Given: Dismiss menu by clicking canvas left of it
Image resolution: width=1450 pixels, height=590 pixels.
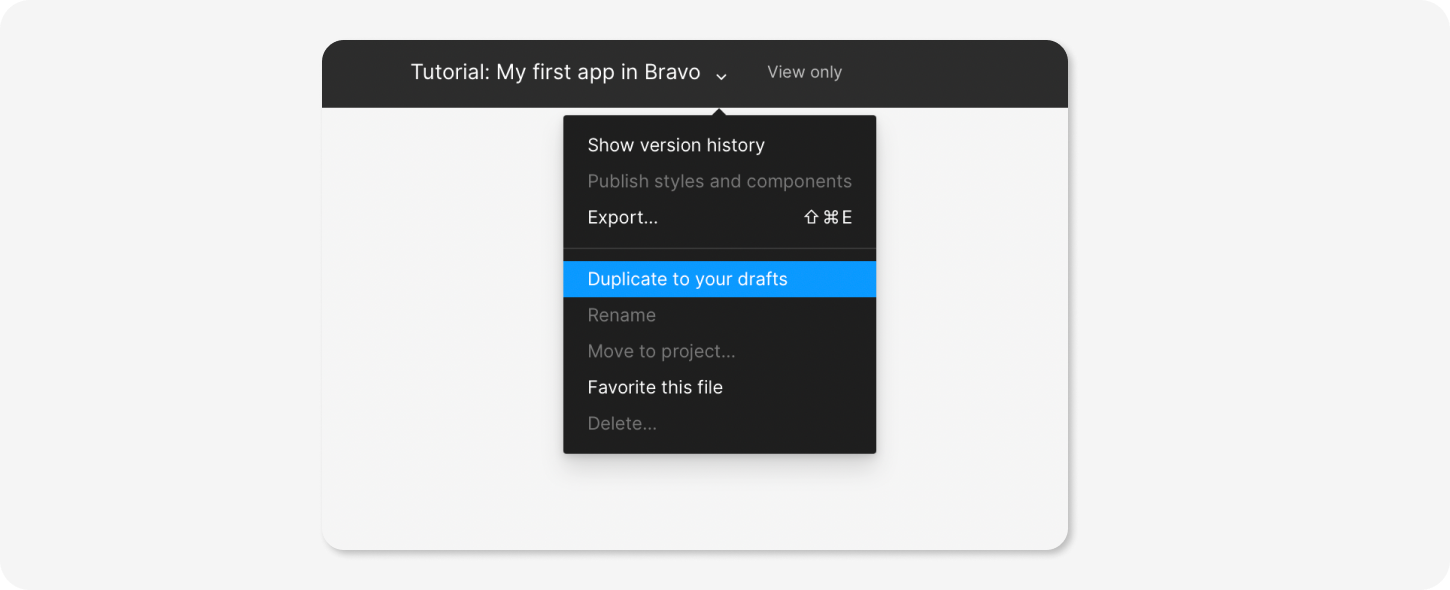Looking at the screenshot, I should tap(440, 300).
